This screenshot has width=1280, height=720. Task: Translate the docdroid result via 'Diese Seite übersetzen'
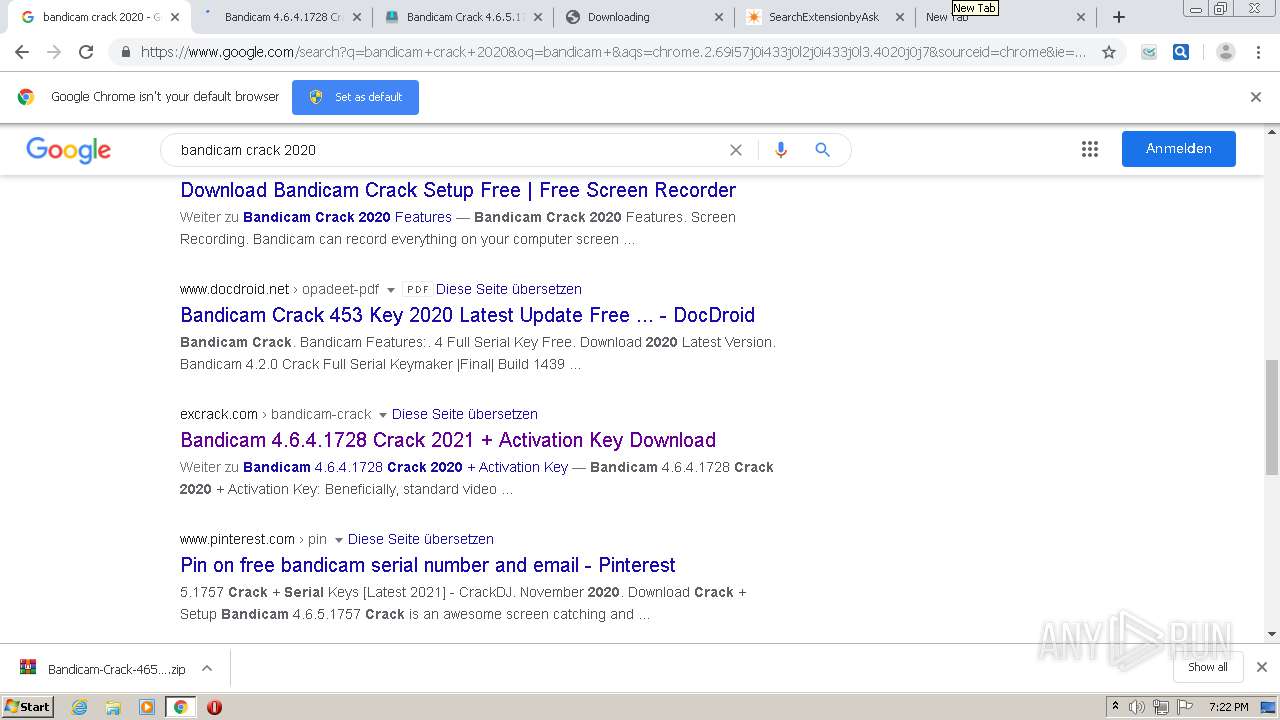508,289
